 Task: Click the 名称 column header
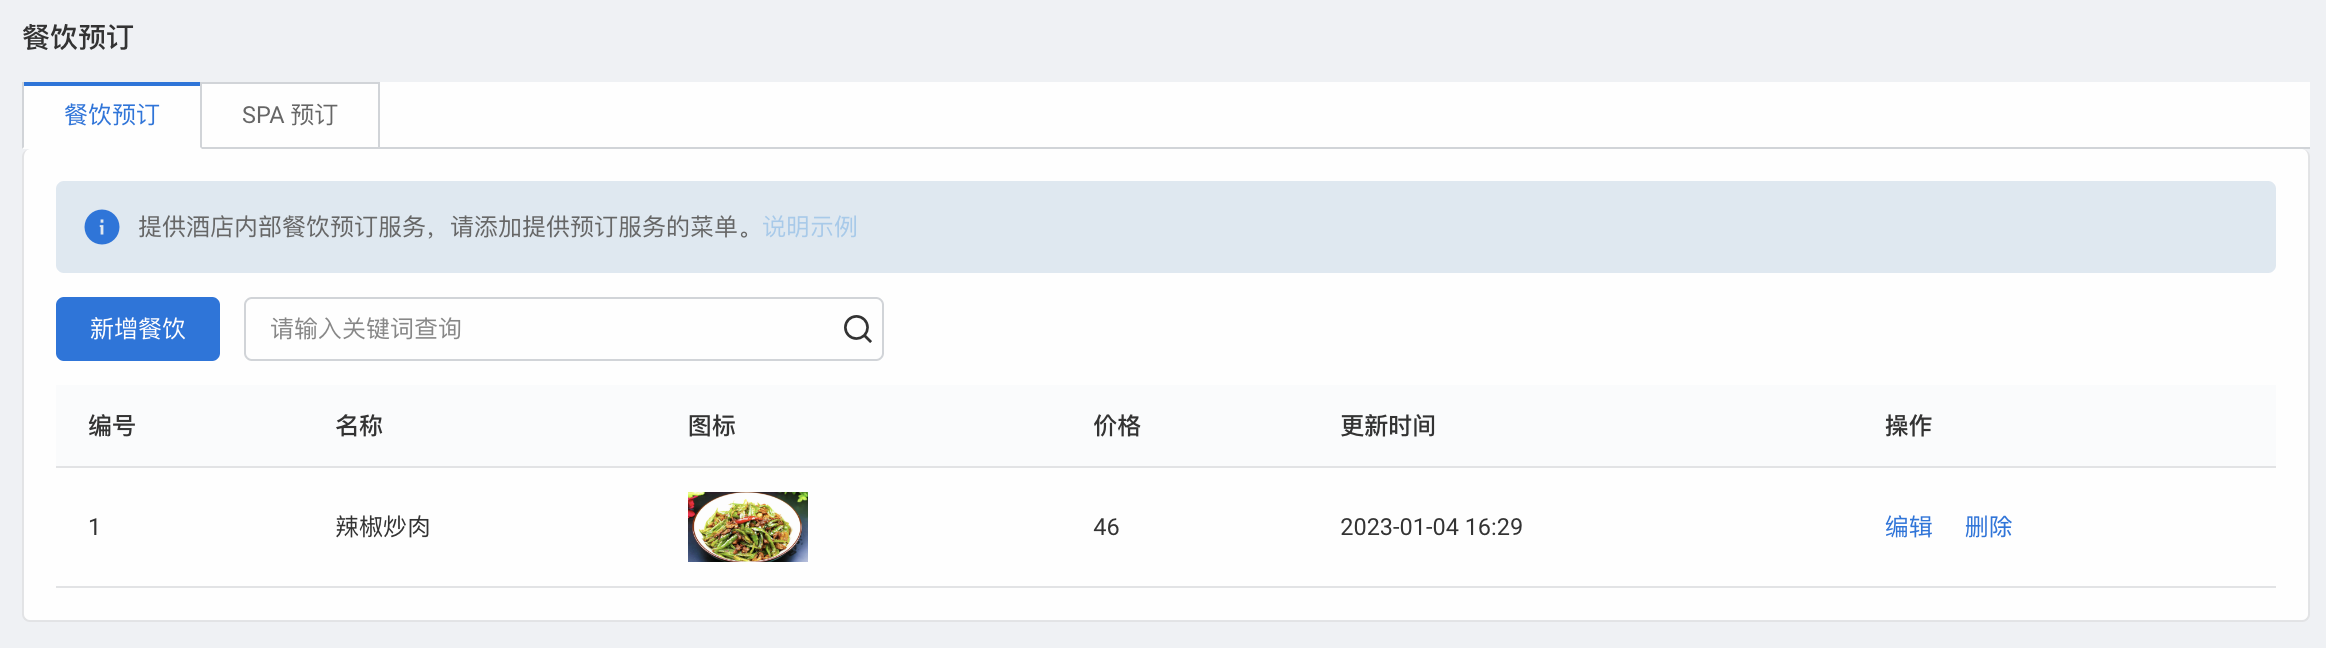pos(359,426)
